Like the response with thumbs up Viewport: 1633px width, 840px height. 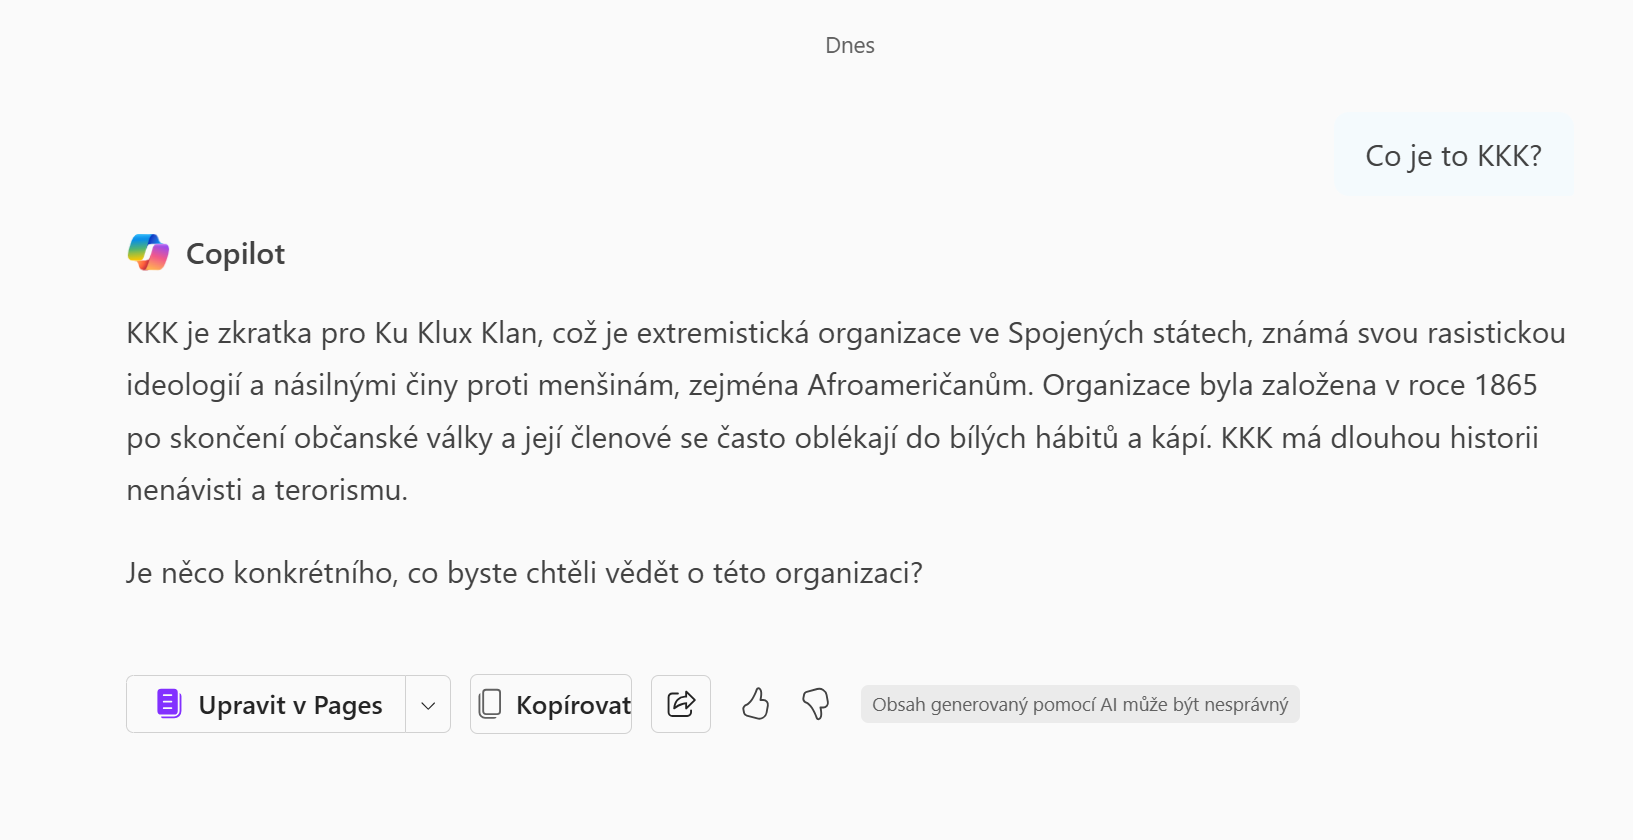(x=756, y=704)
